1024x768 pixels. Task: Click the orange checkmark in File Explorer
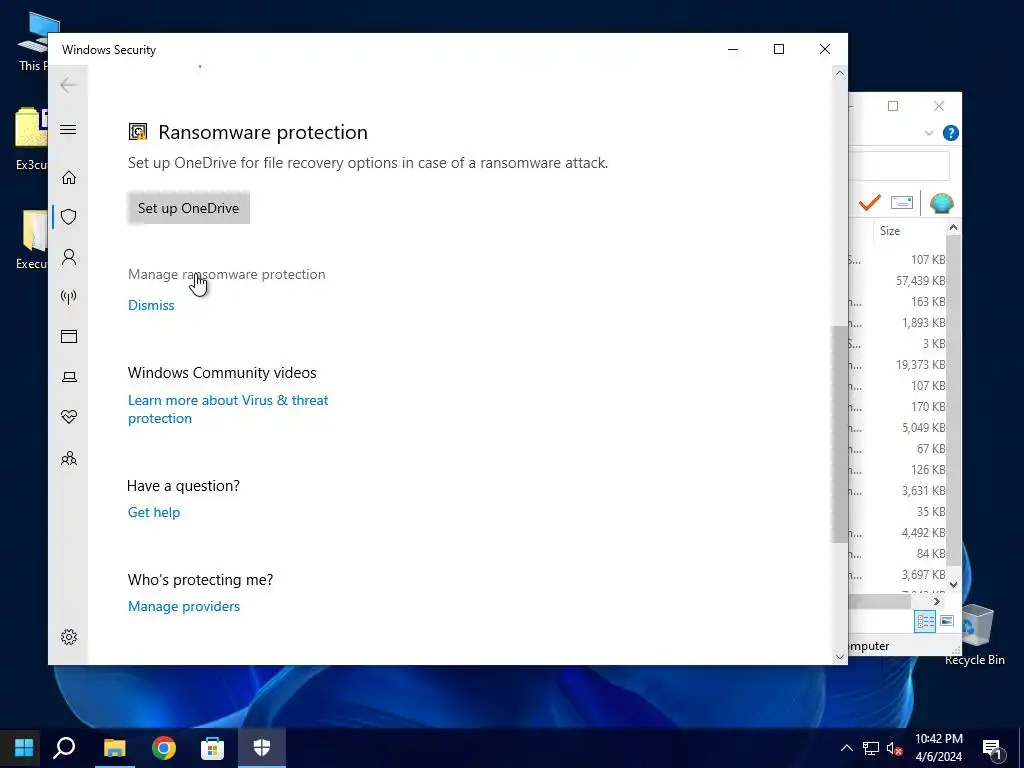pos(869,203)
